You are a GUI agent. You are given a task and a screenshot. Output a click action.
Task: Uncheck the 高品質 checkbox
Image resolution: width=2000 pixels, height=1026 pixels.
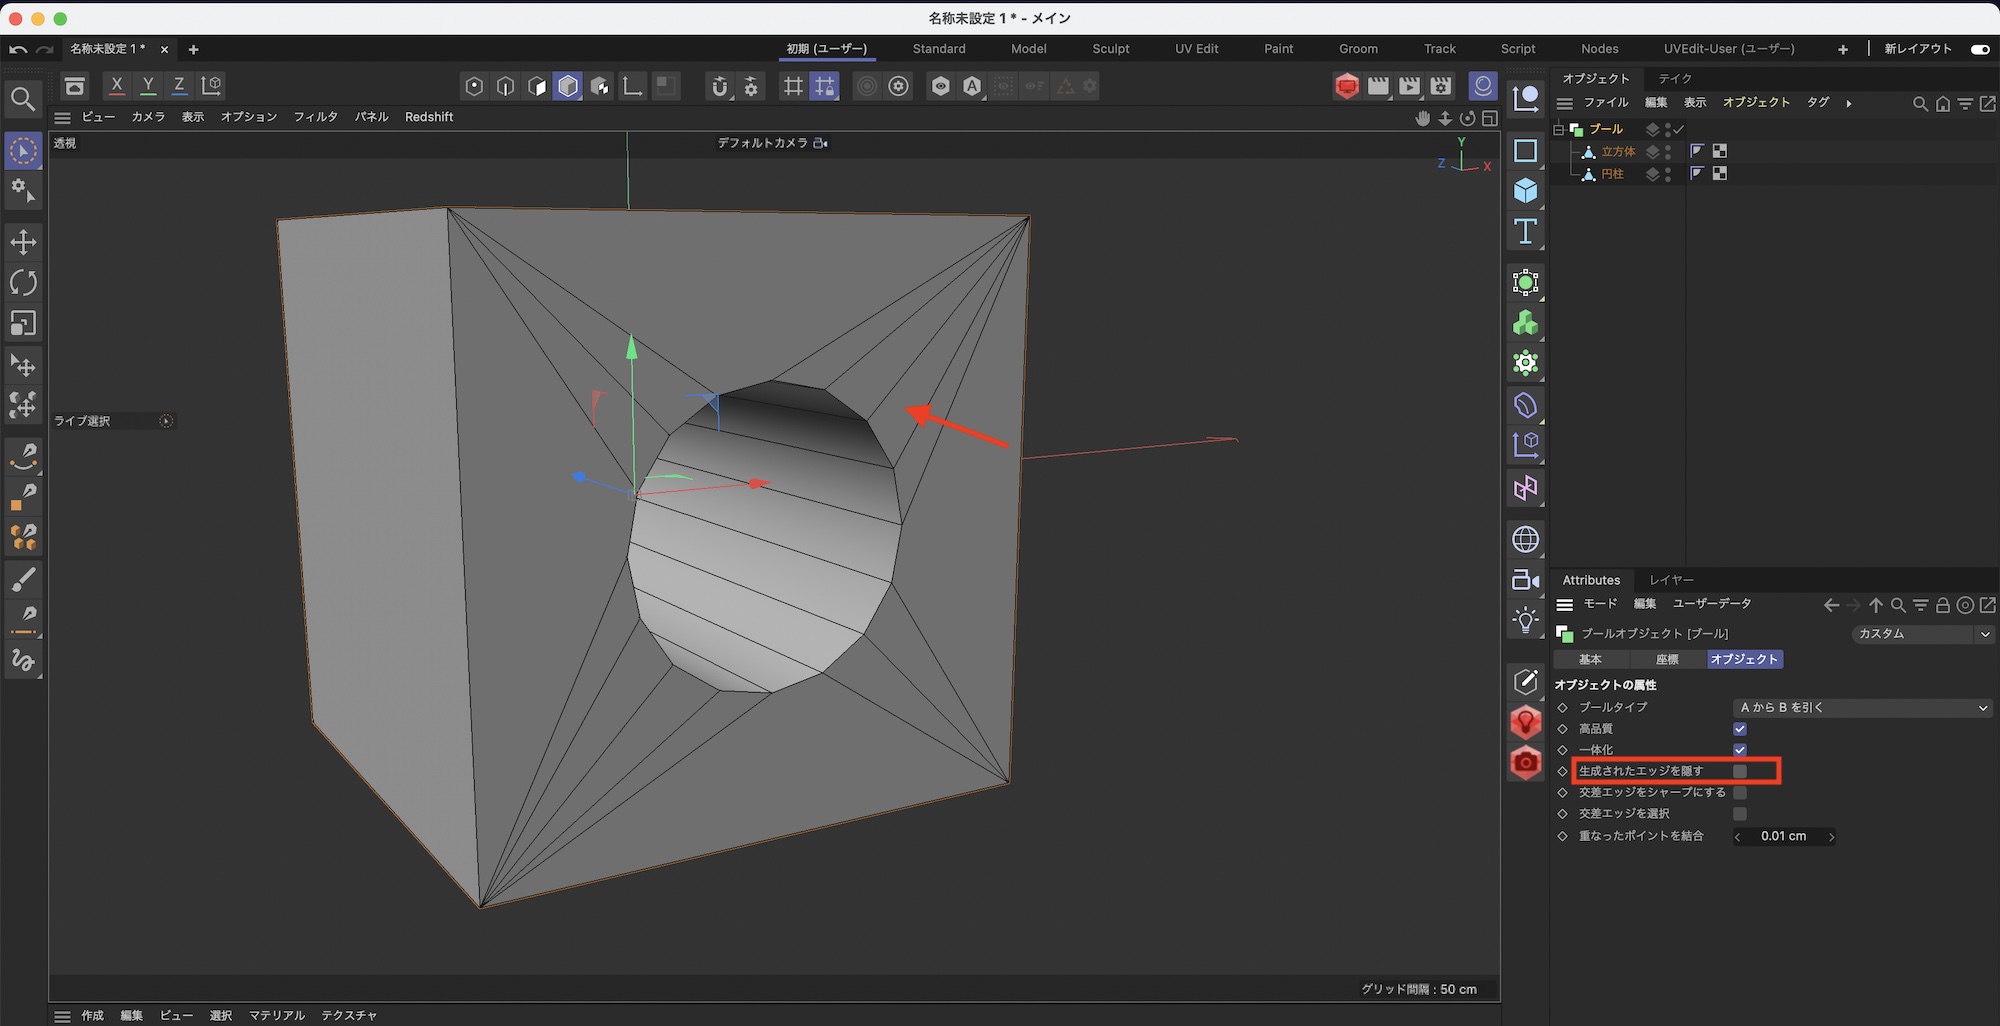pyautogui.click(x=1740, y=729)
